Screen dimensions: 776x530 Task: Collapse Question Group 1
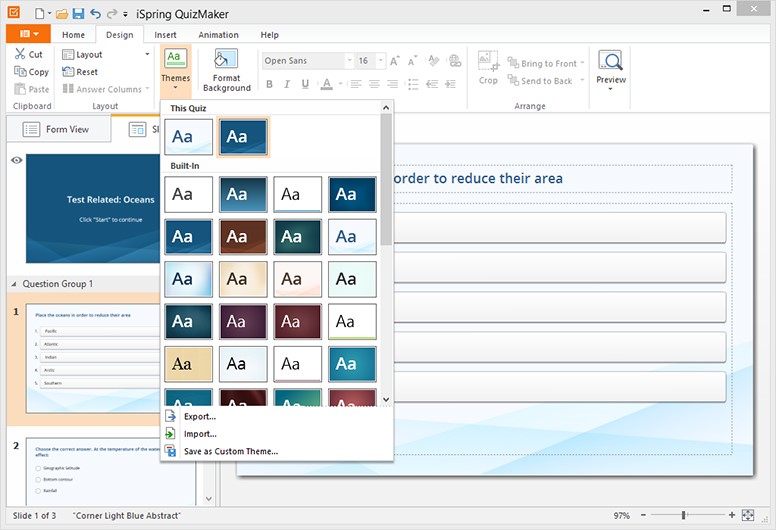[x=14, y=284]
